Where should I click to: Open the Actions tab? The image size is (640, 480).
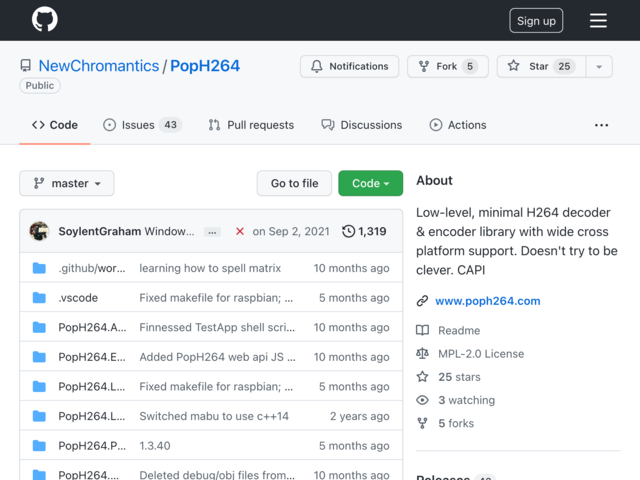click(x=458, y=125)
